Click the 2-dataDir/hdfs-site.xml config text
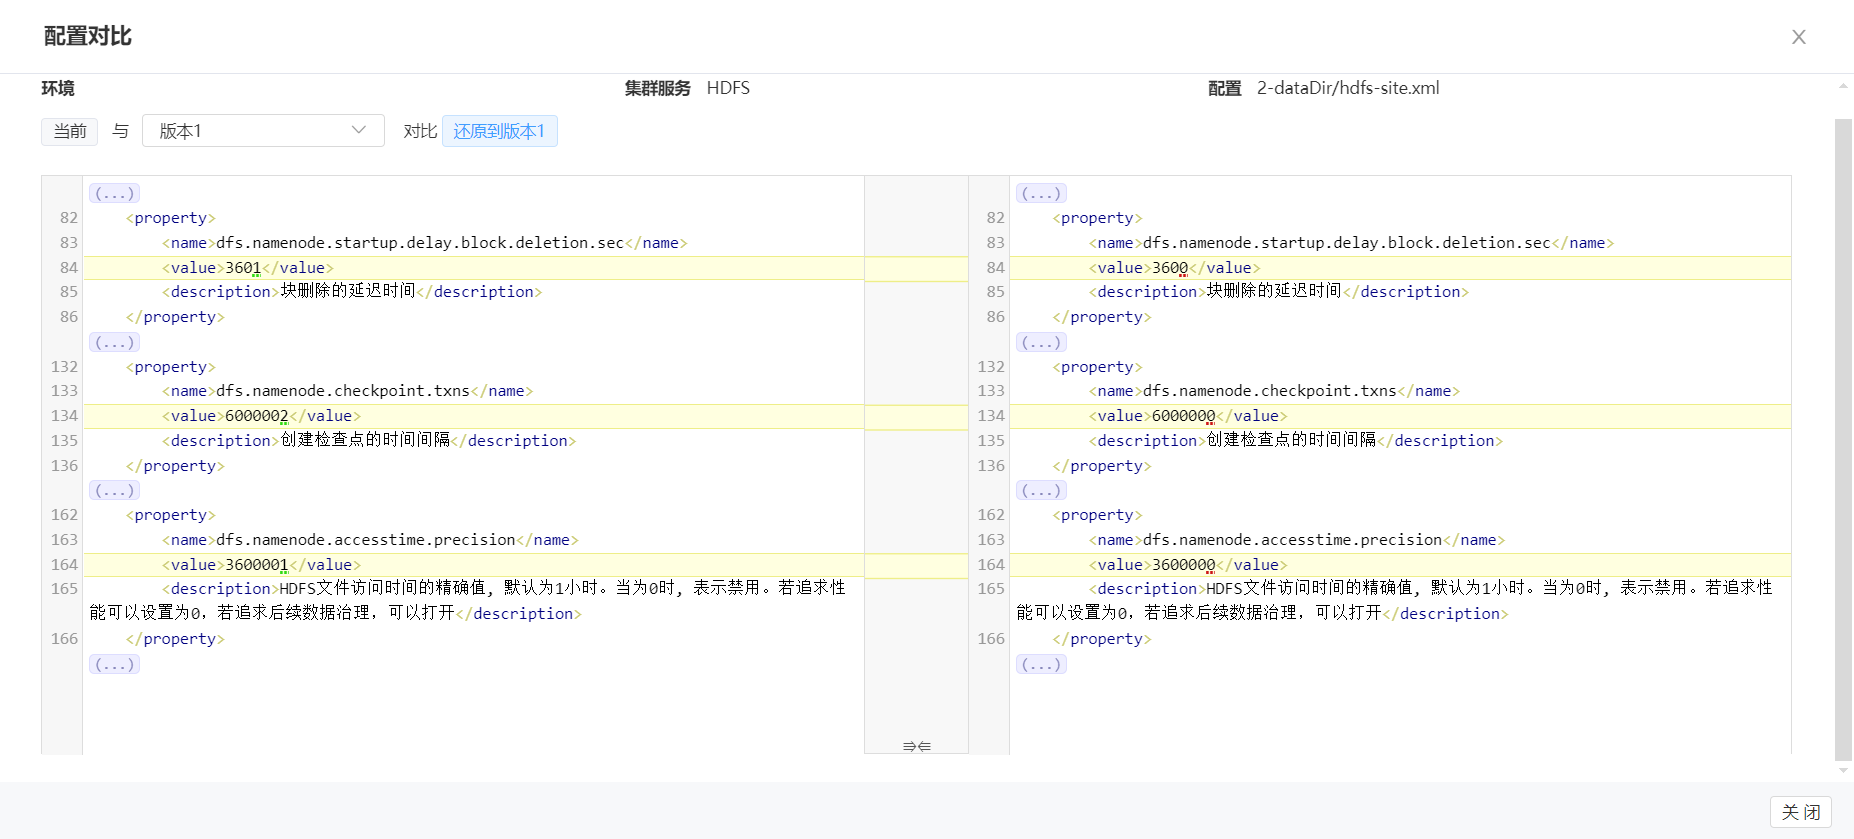 point(1348,88)
